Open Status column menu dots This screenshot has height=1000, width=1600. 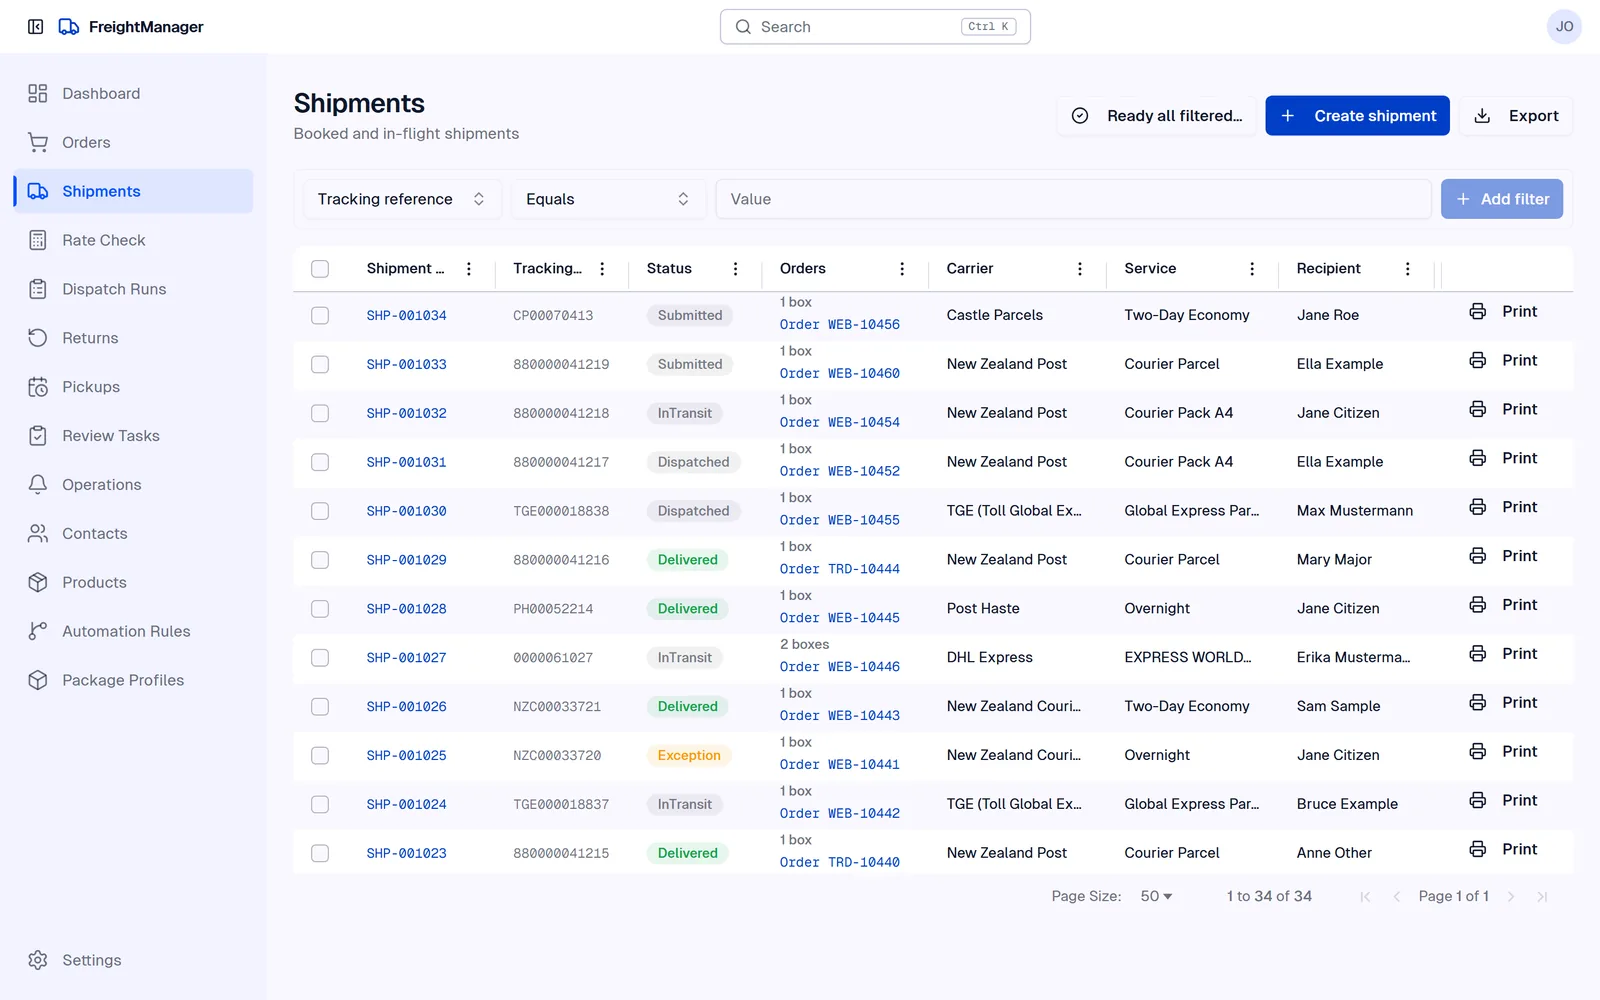(x=735, y=269)
